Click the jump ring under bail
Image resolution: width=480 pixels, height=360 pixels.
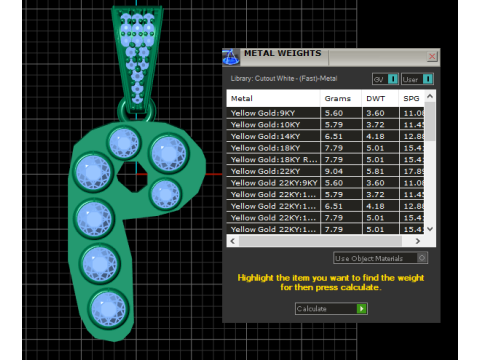[x=137, y=112]
